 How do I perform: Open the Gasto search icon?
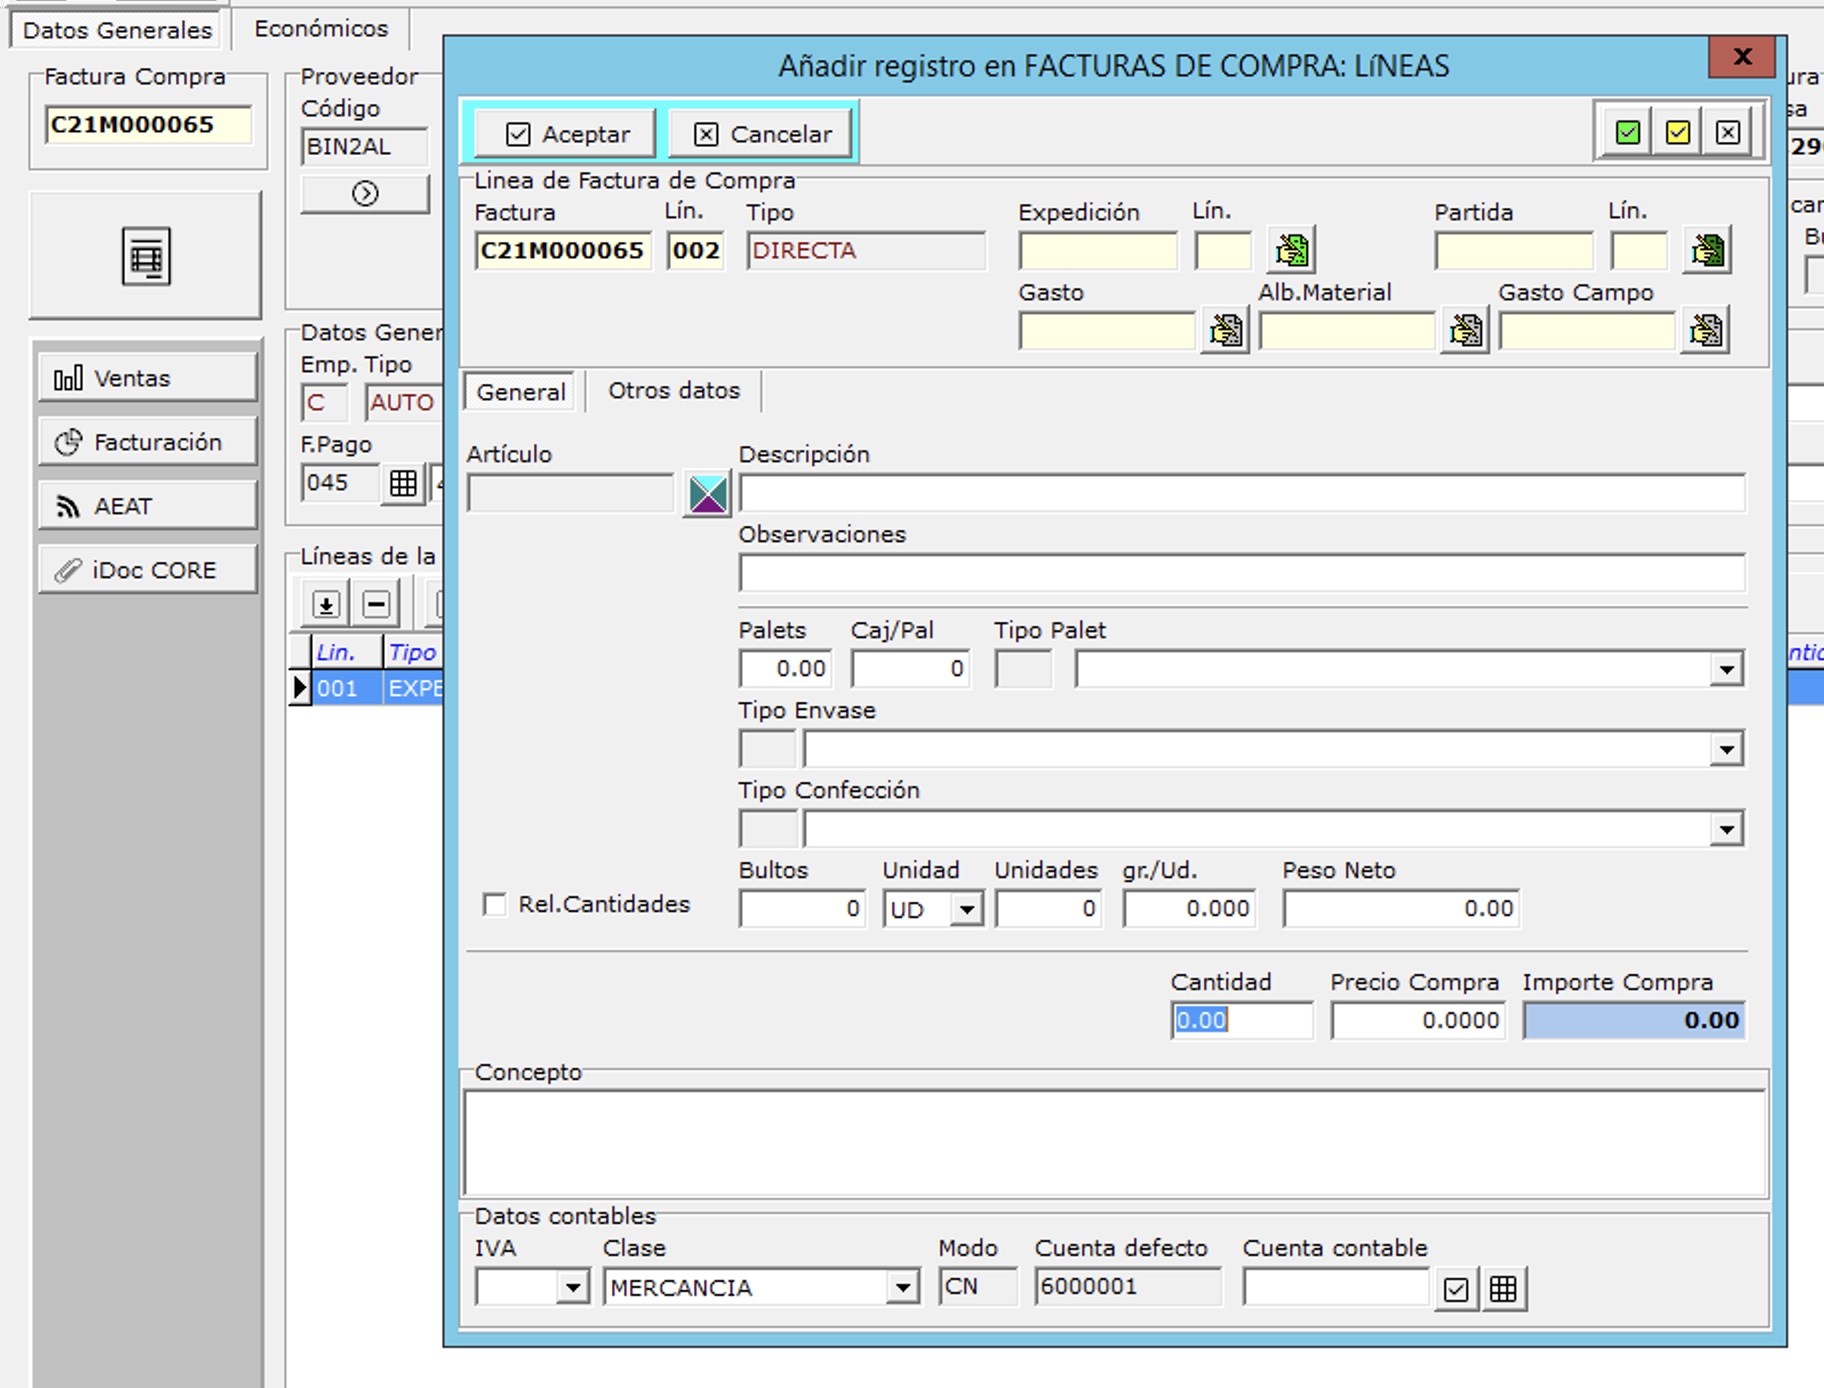1225,330
